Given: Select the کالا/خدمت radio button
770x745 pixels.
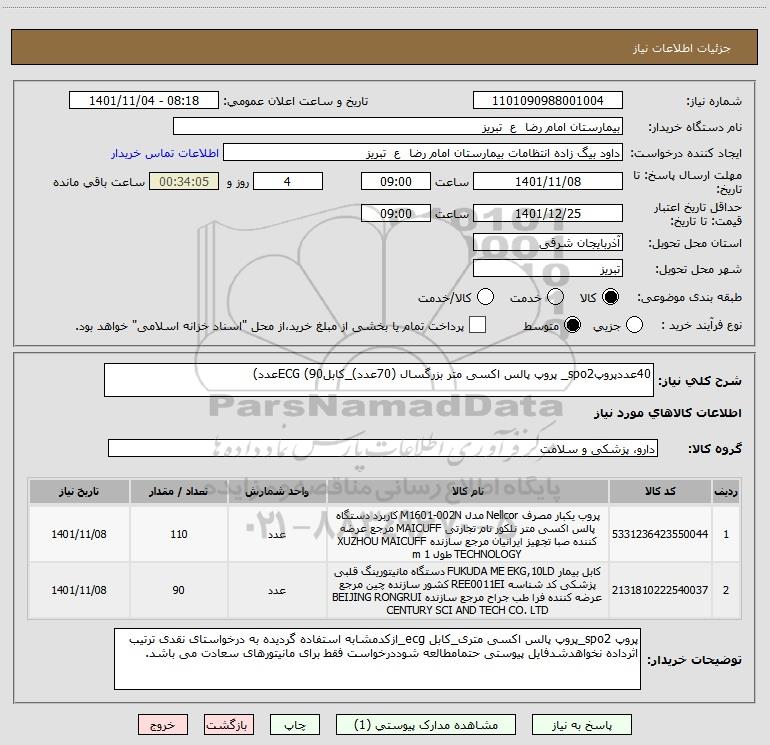Looking at the screenshot, I should point(485,297).
